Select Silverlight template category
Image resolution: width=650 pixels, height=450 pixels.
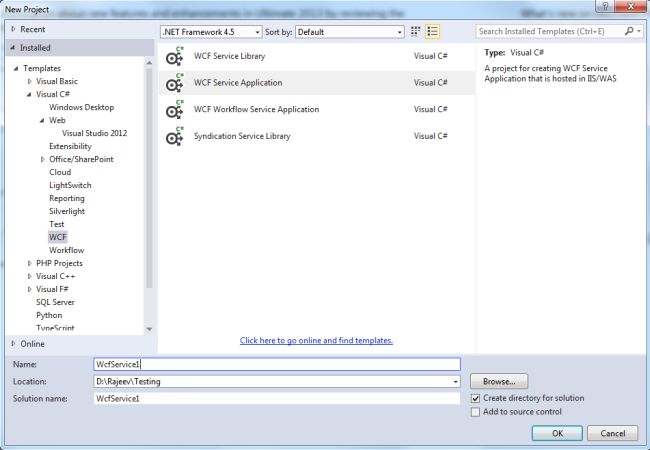coord(67,211)
